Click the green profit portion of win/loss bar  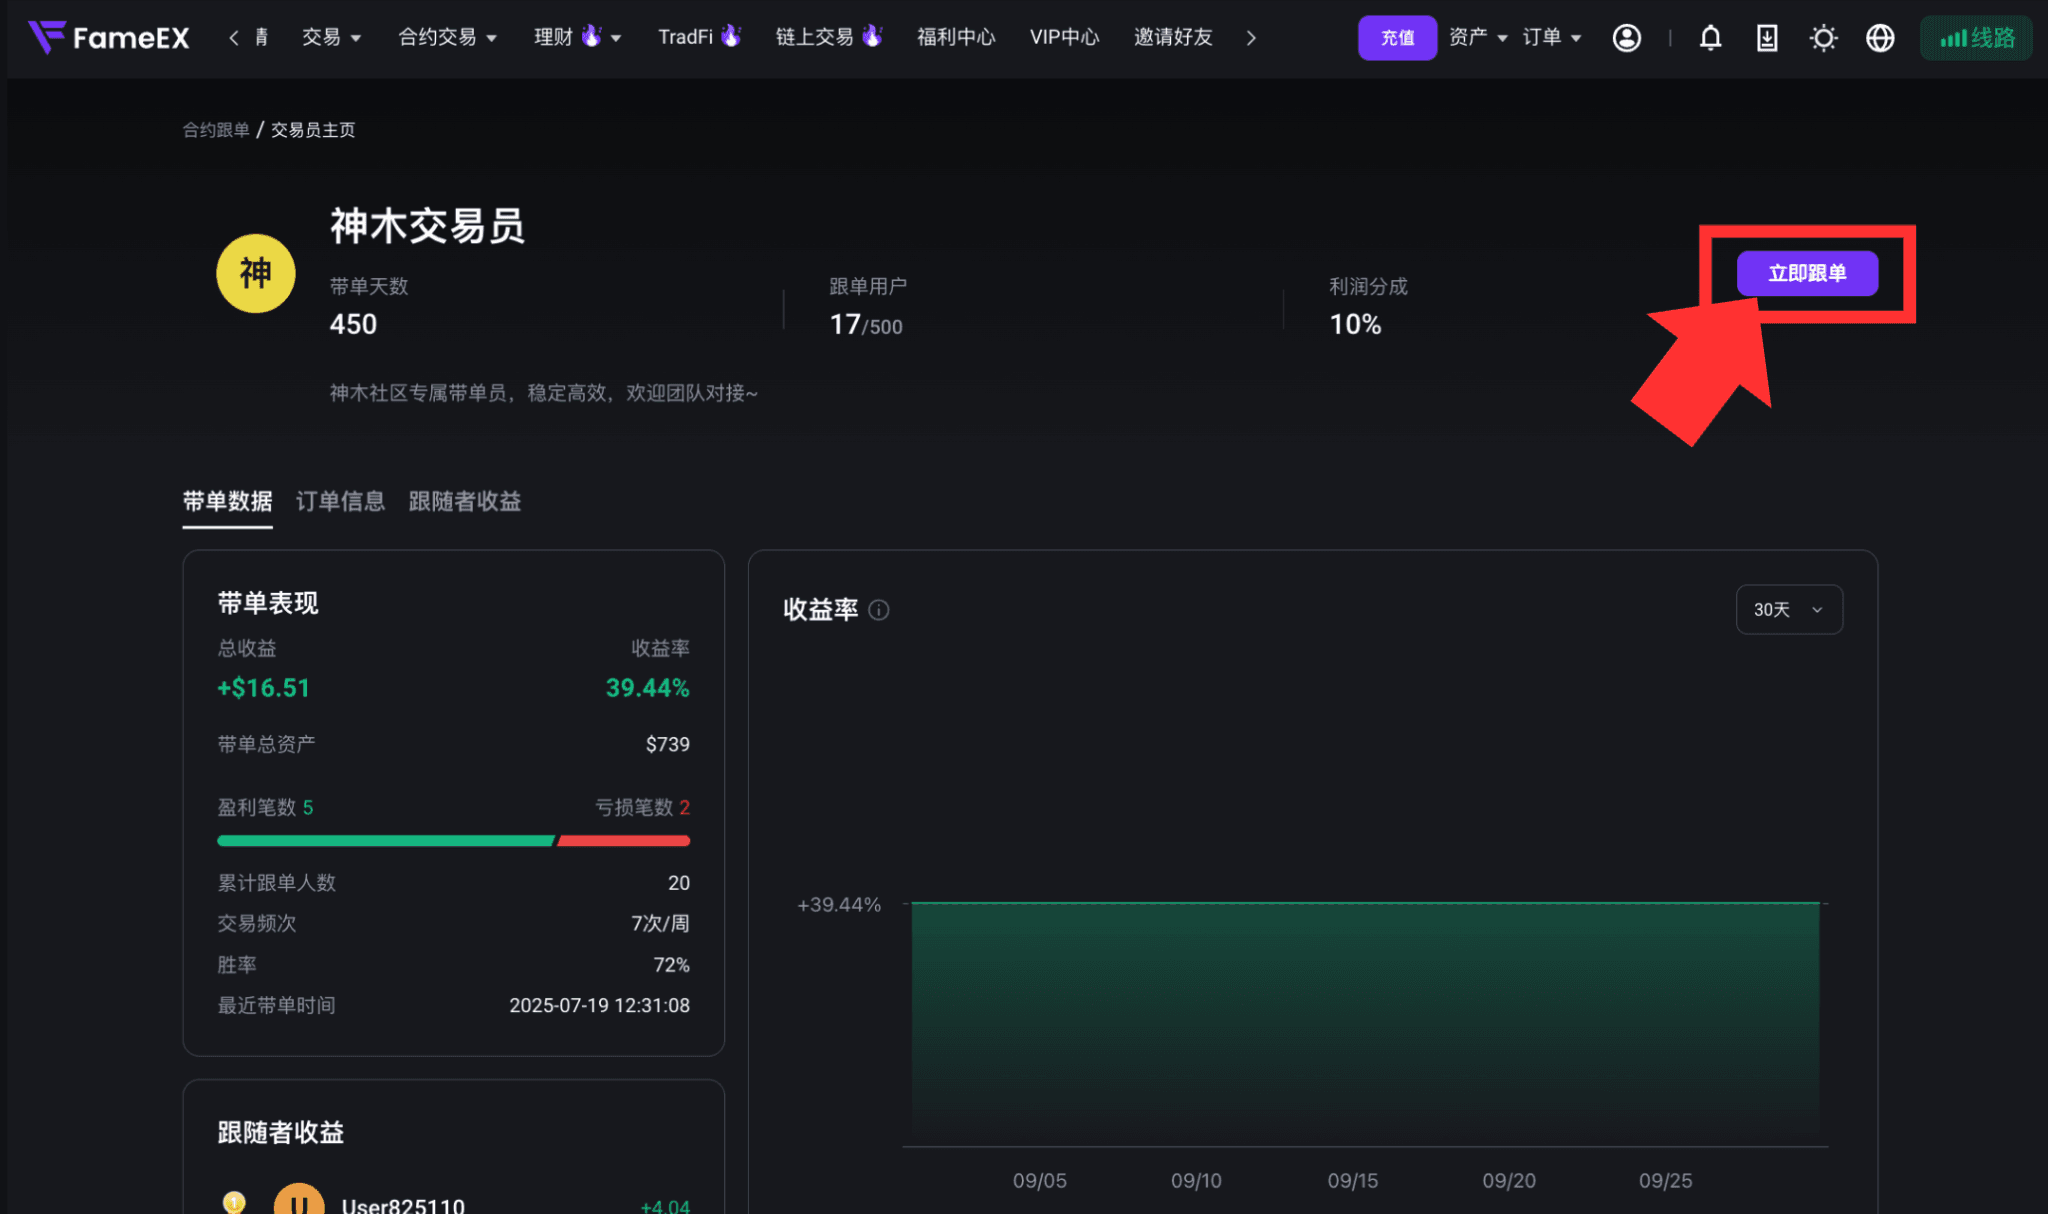(x=386, y=841)
